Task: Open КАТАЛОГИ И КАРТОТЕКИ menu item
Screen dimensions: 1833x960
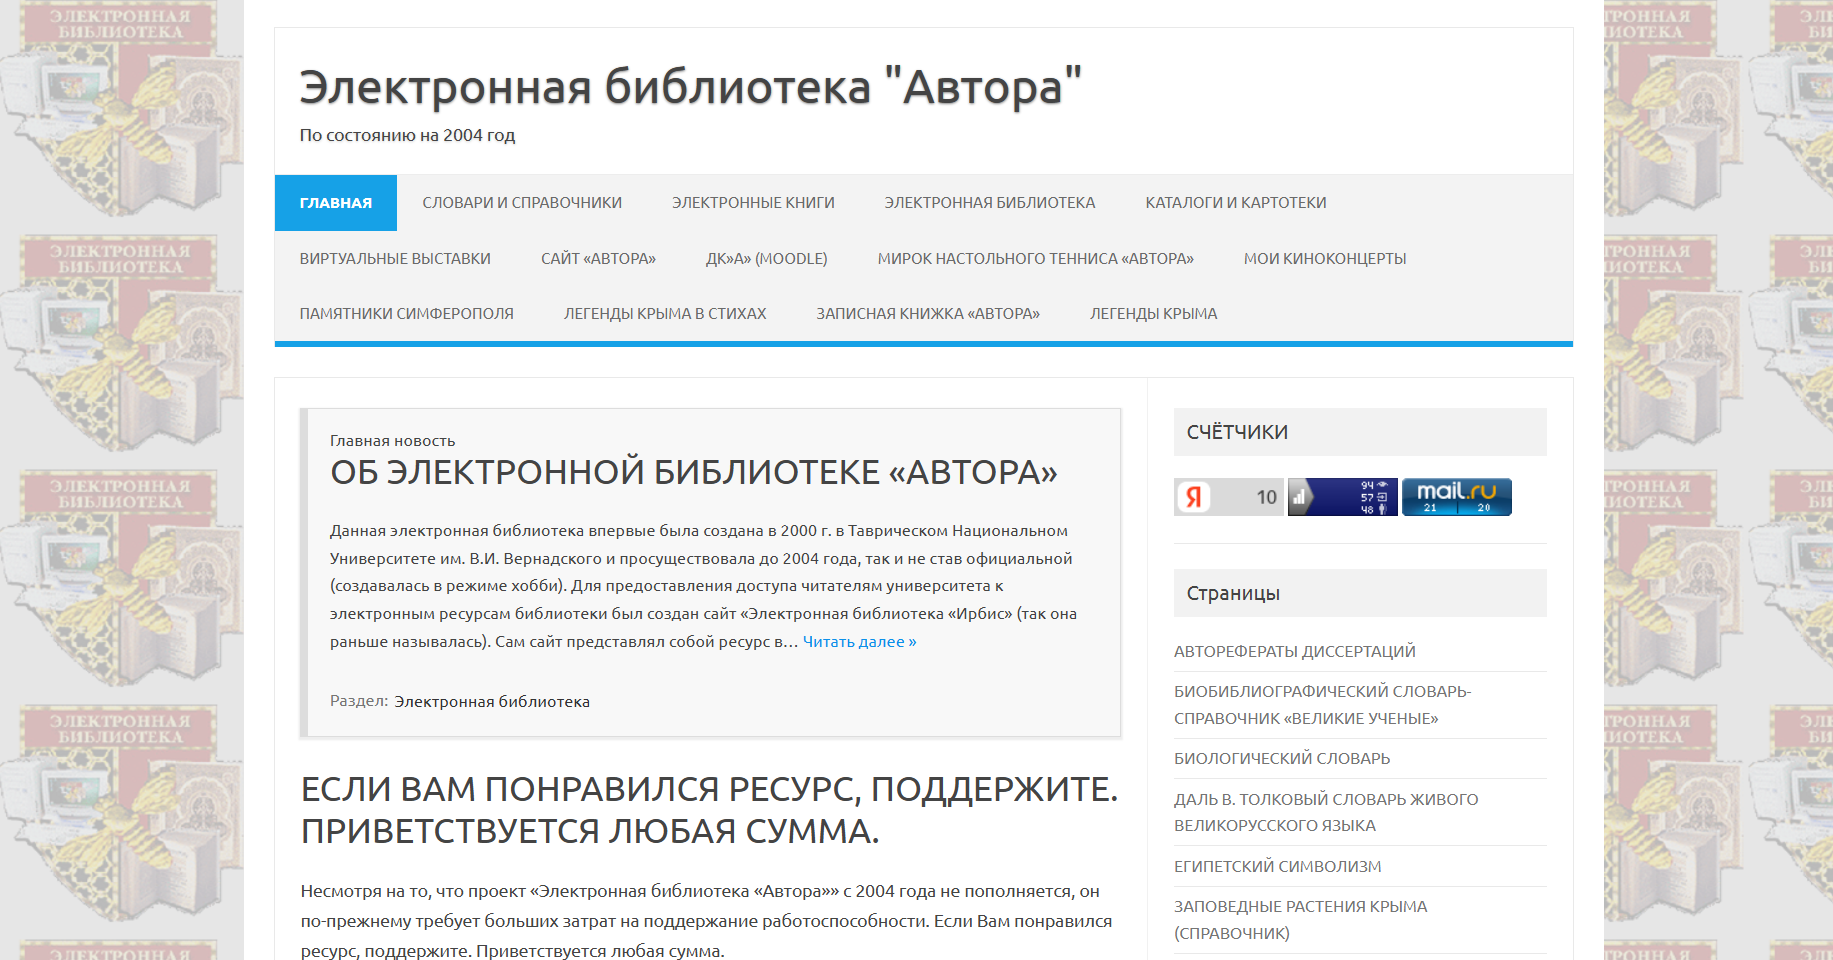Action: (x=1236, y=203)
